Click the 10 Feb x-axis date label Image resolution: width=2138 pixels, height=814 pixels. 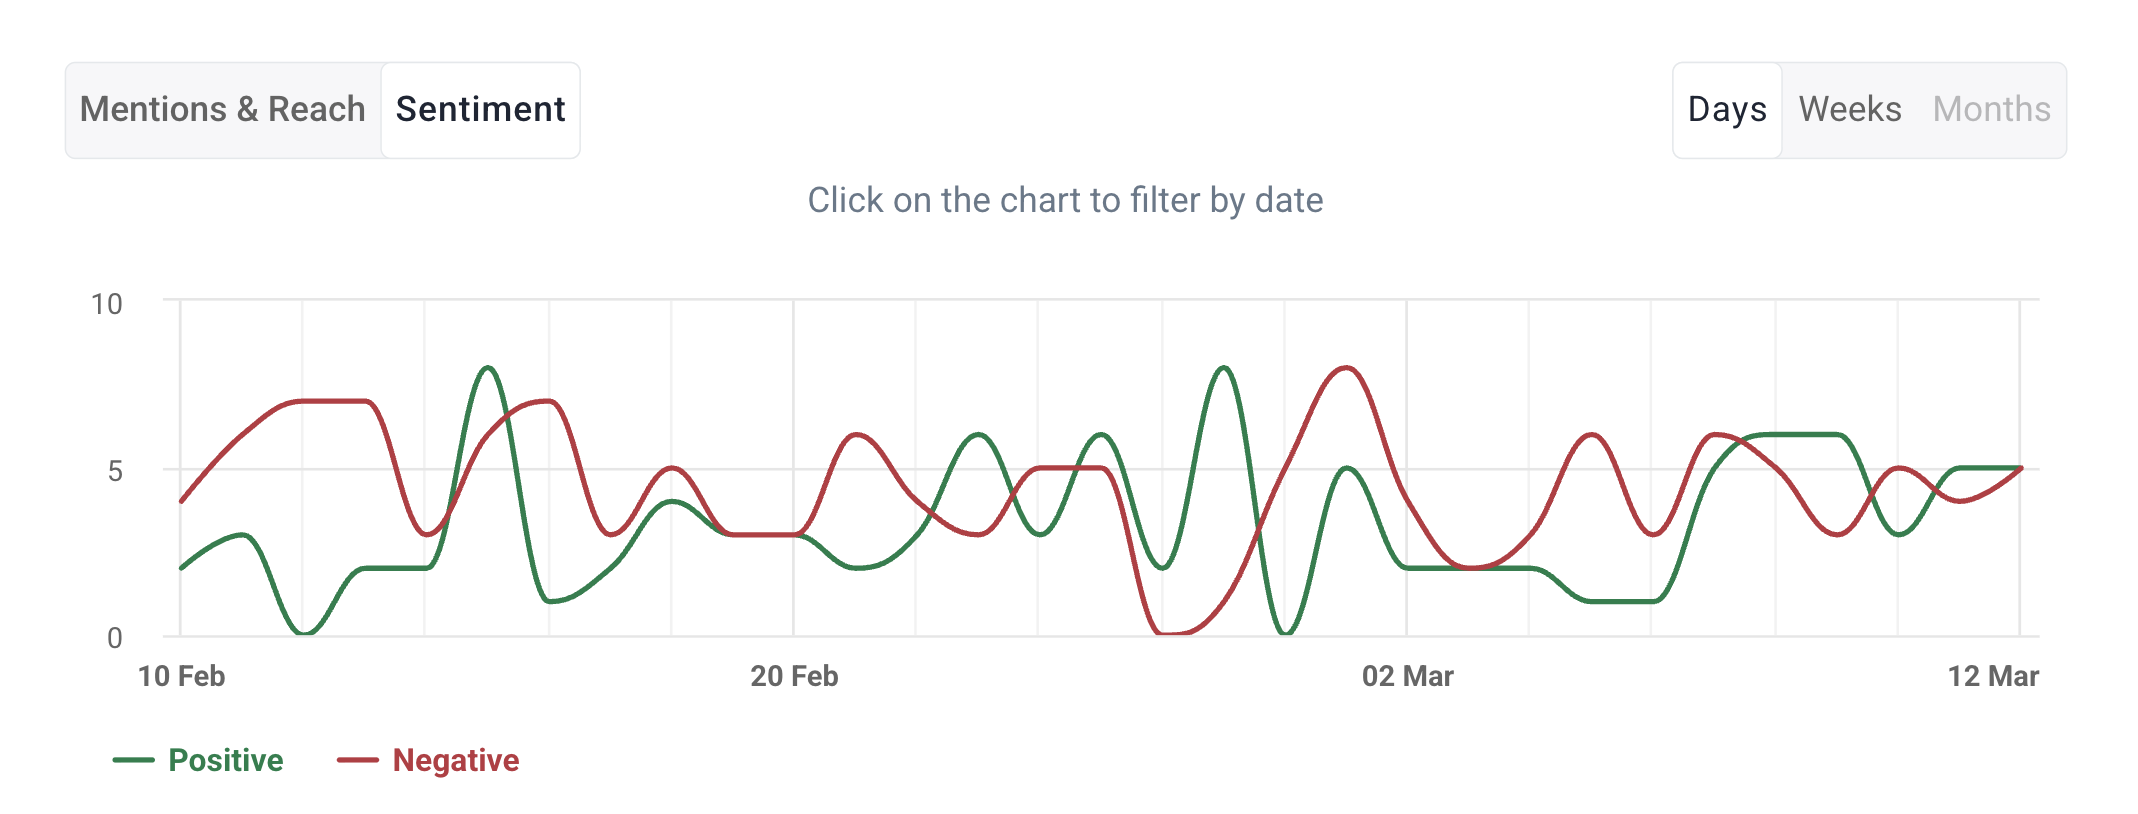pos(181,677)
